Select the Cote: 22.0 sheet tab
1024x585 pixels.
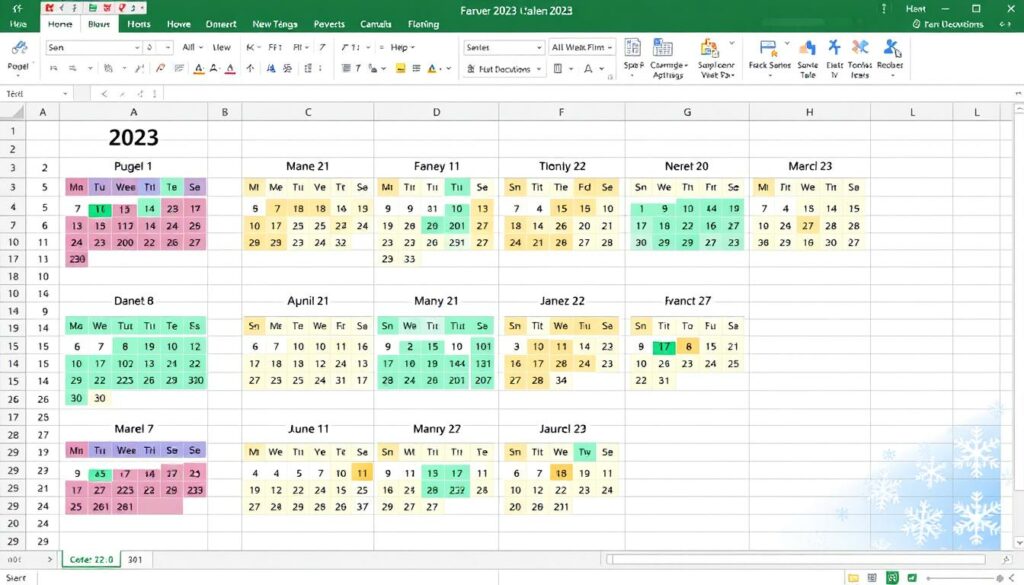click(91, 560)
